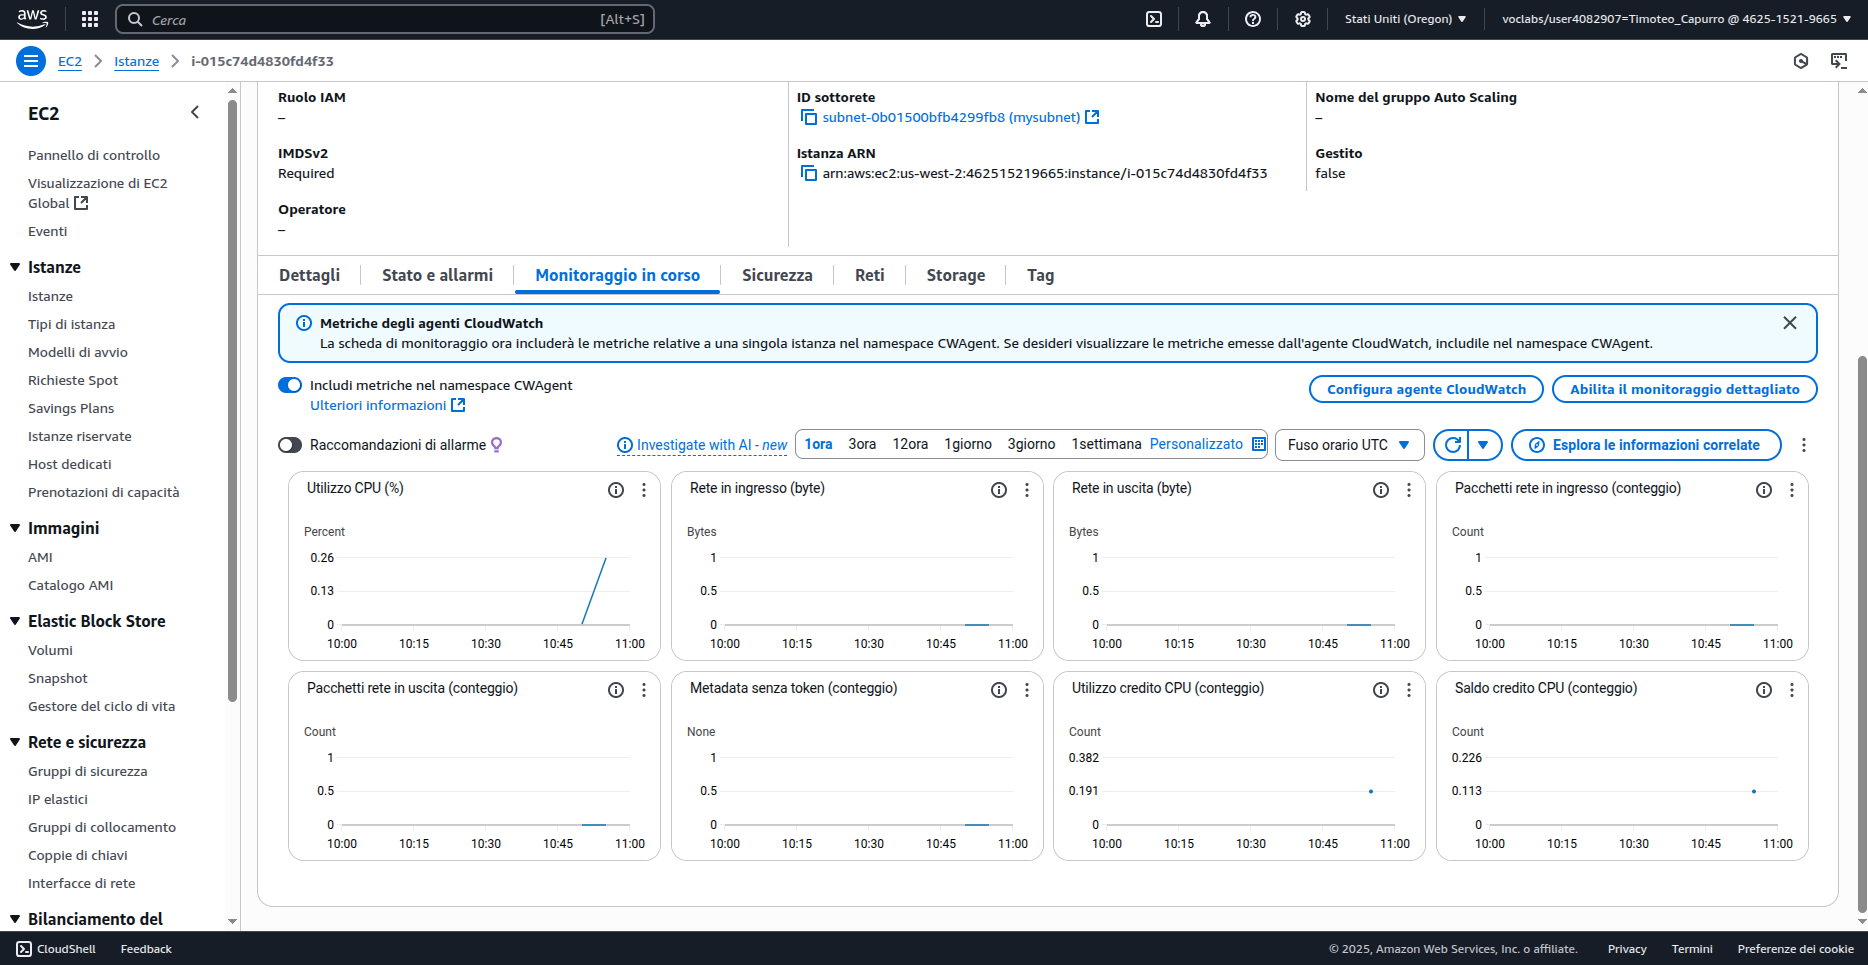Screen dimensions: 1868x965
Task: Open the help question mark icon
Action: point(1253,19)
